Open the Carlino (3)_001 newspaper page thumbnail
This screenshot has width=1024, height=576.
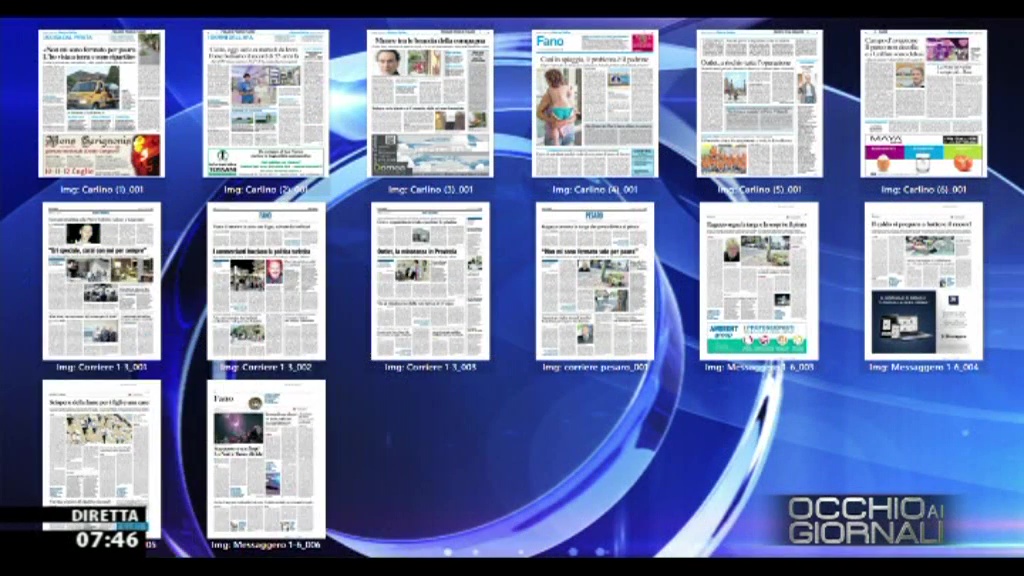coord(430,103)
